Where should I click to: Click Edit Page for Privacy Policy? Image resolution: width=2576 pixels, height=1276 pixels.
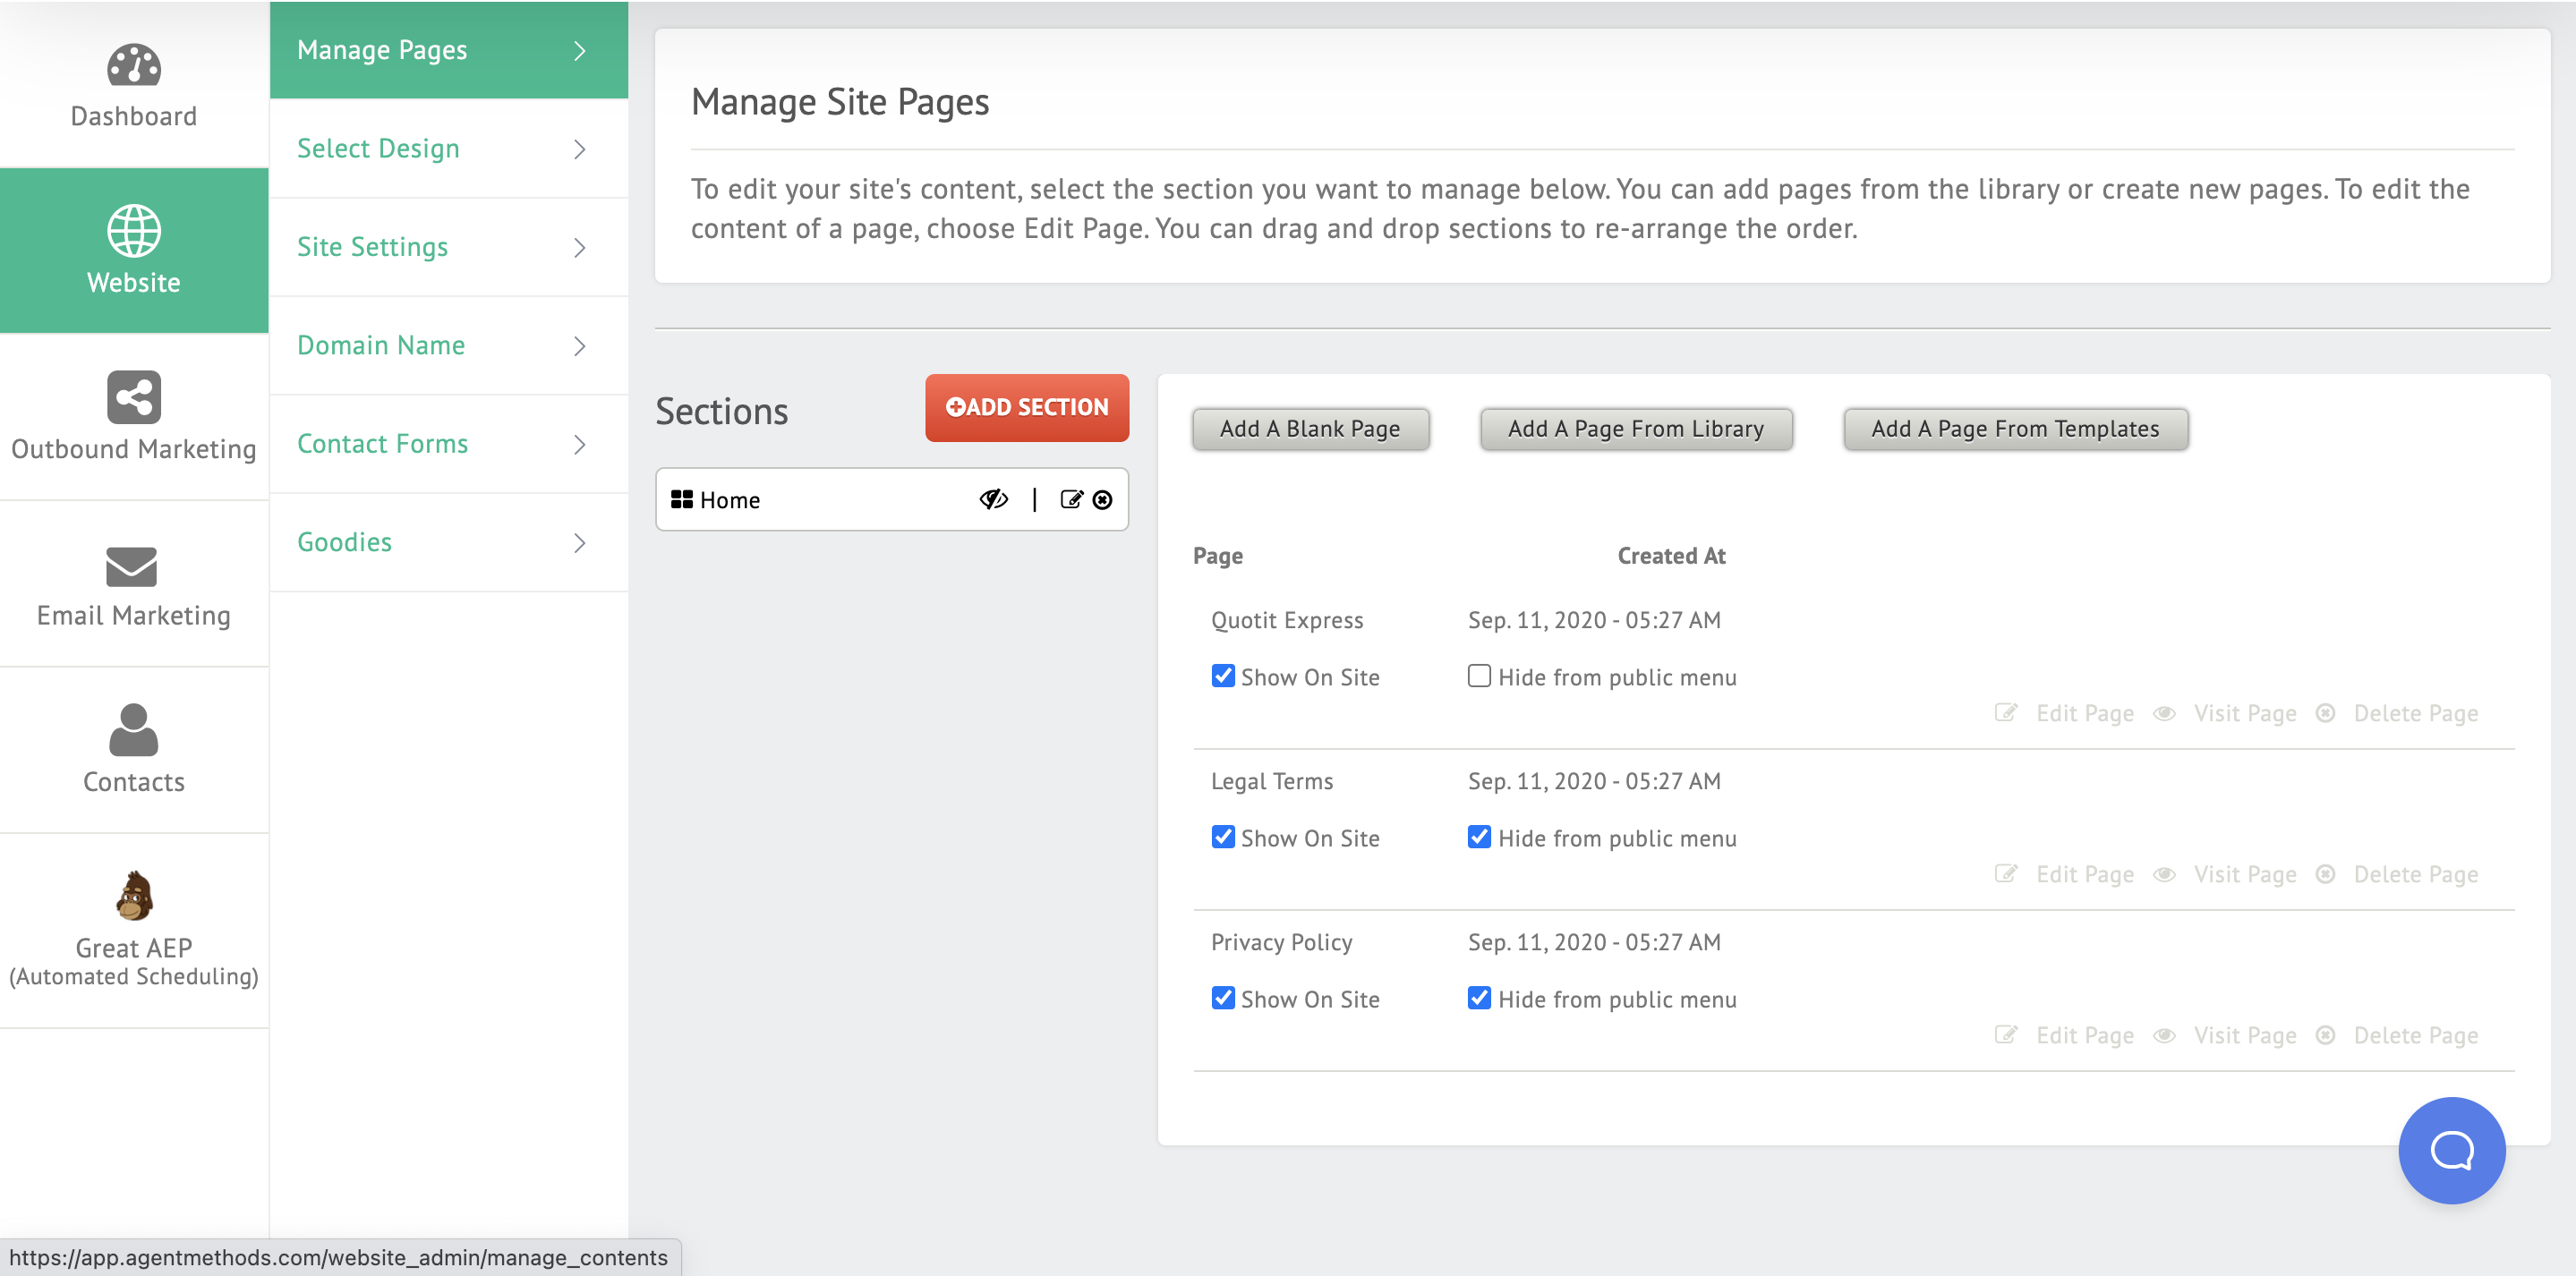point(2084,1035)
